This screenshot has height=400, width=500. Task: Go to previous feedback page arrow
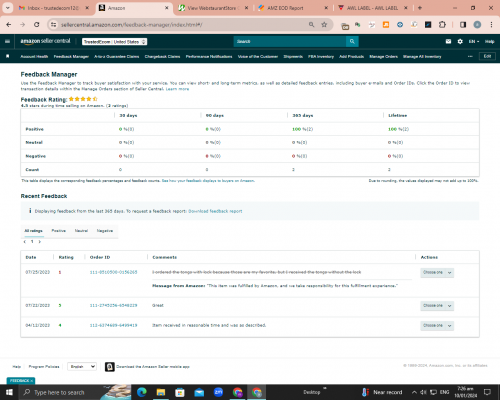tap(25, 242)
